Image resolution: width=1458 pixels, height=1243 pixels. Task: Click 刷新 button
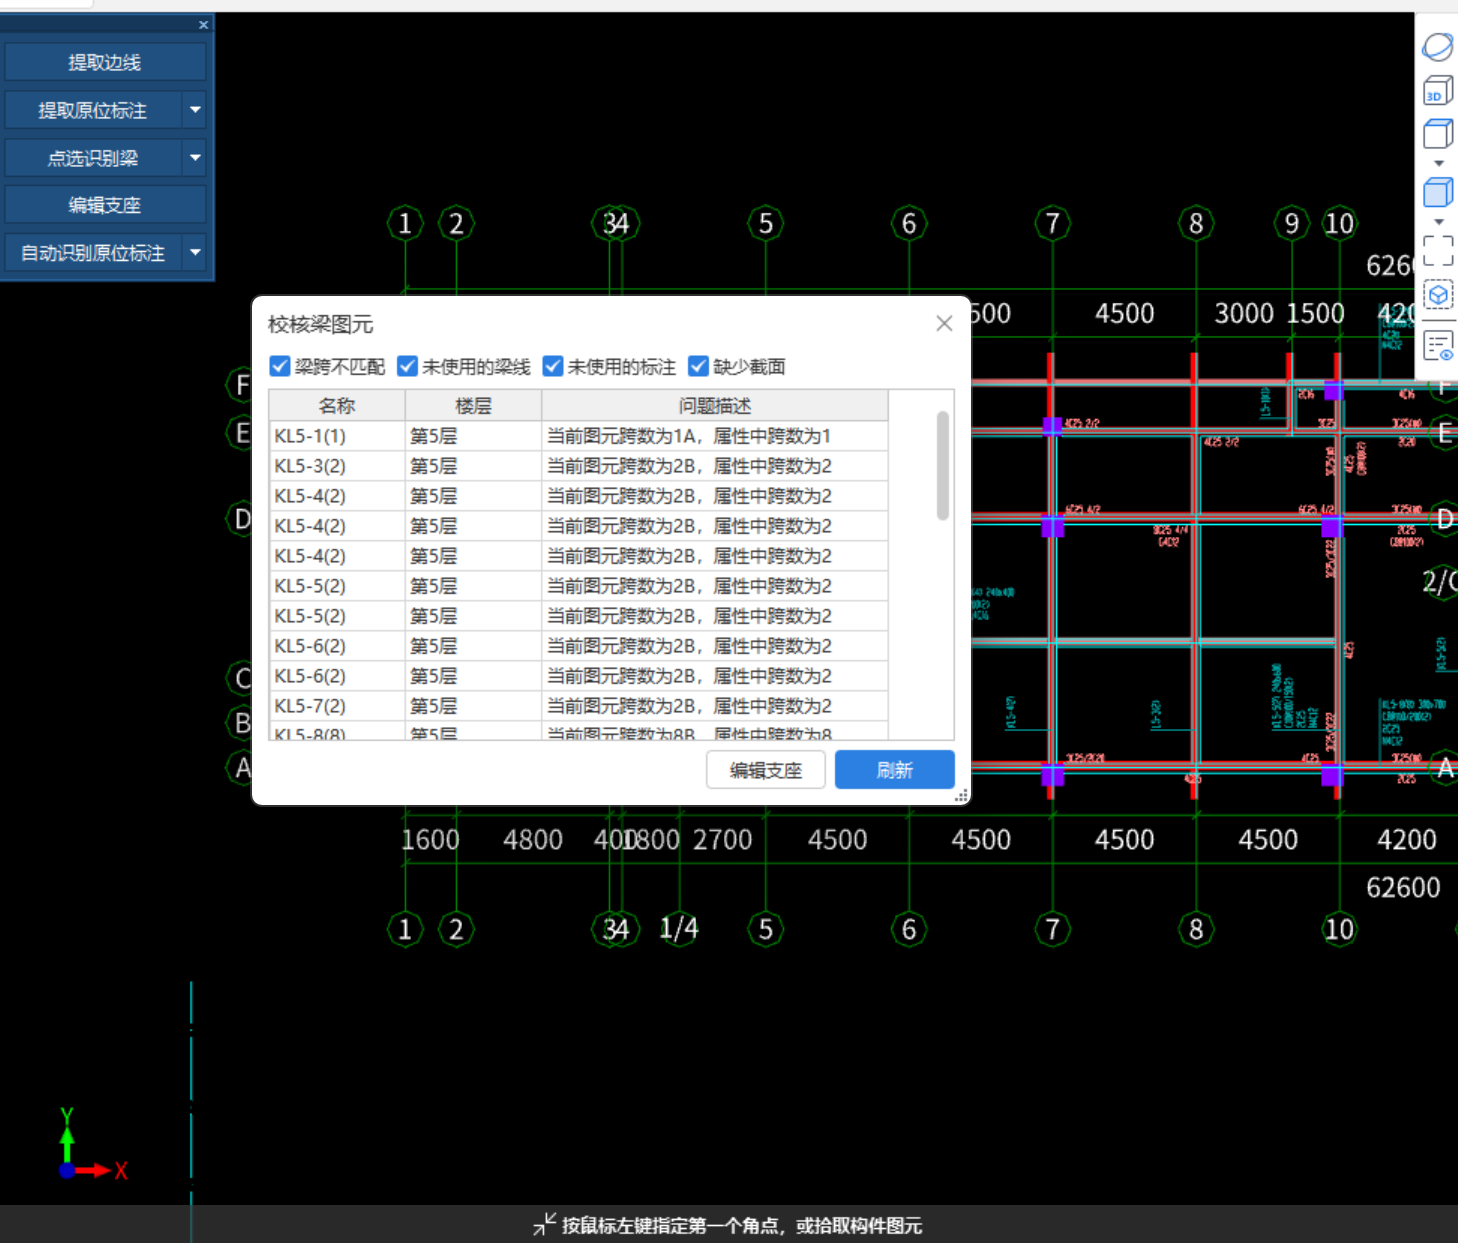pos(895,770)
